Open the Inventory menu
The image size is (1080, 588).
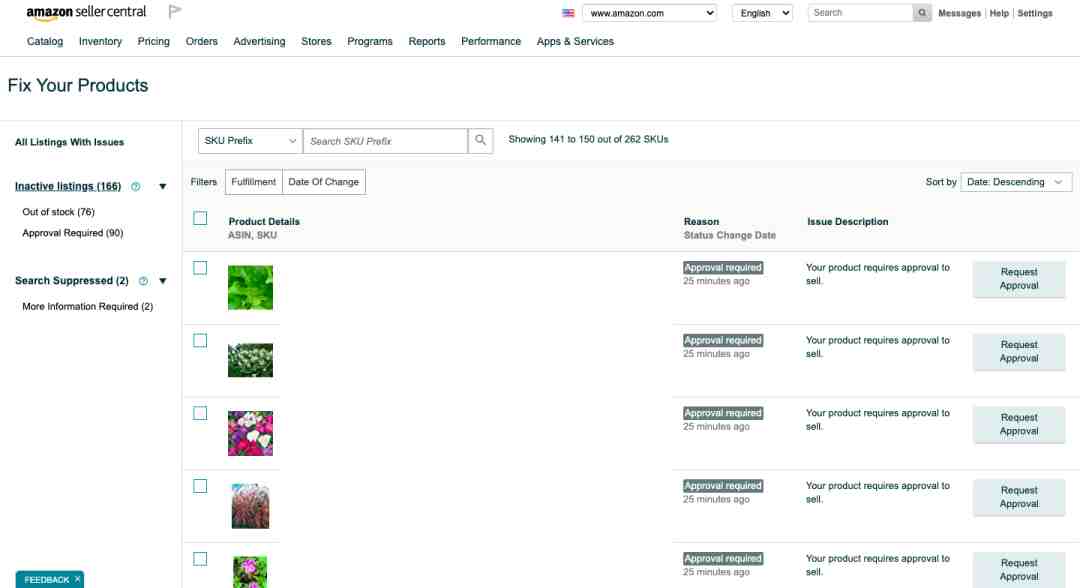click(100, 41)
